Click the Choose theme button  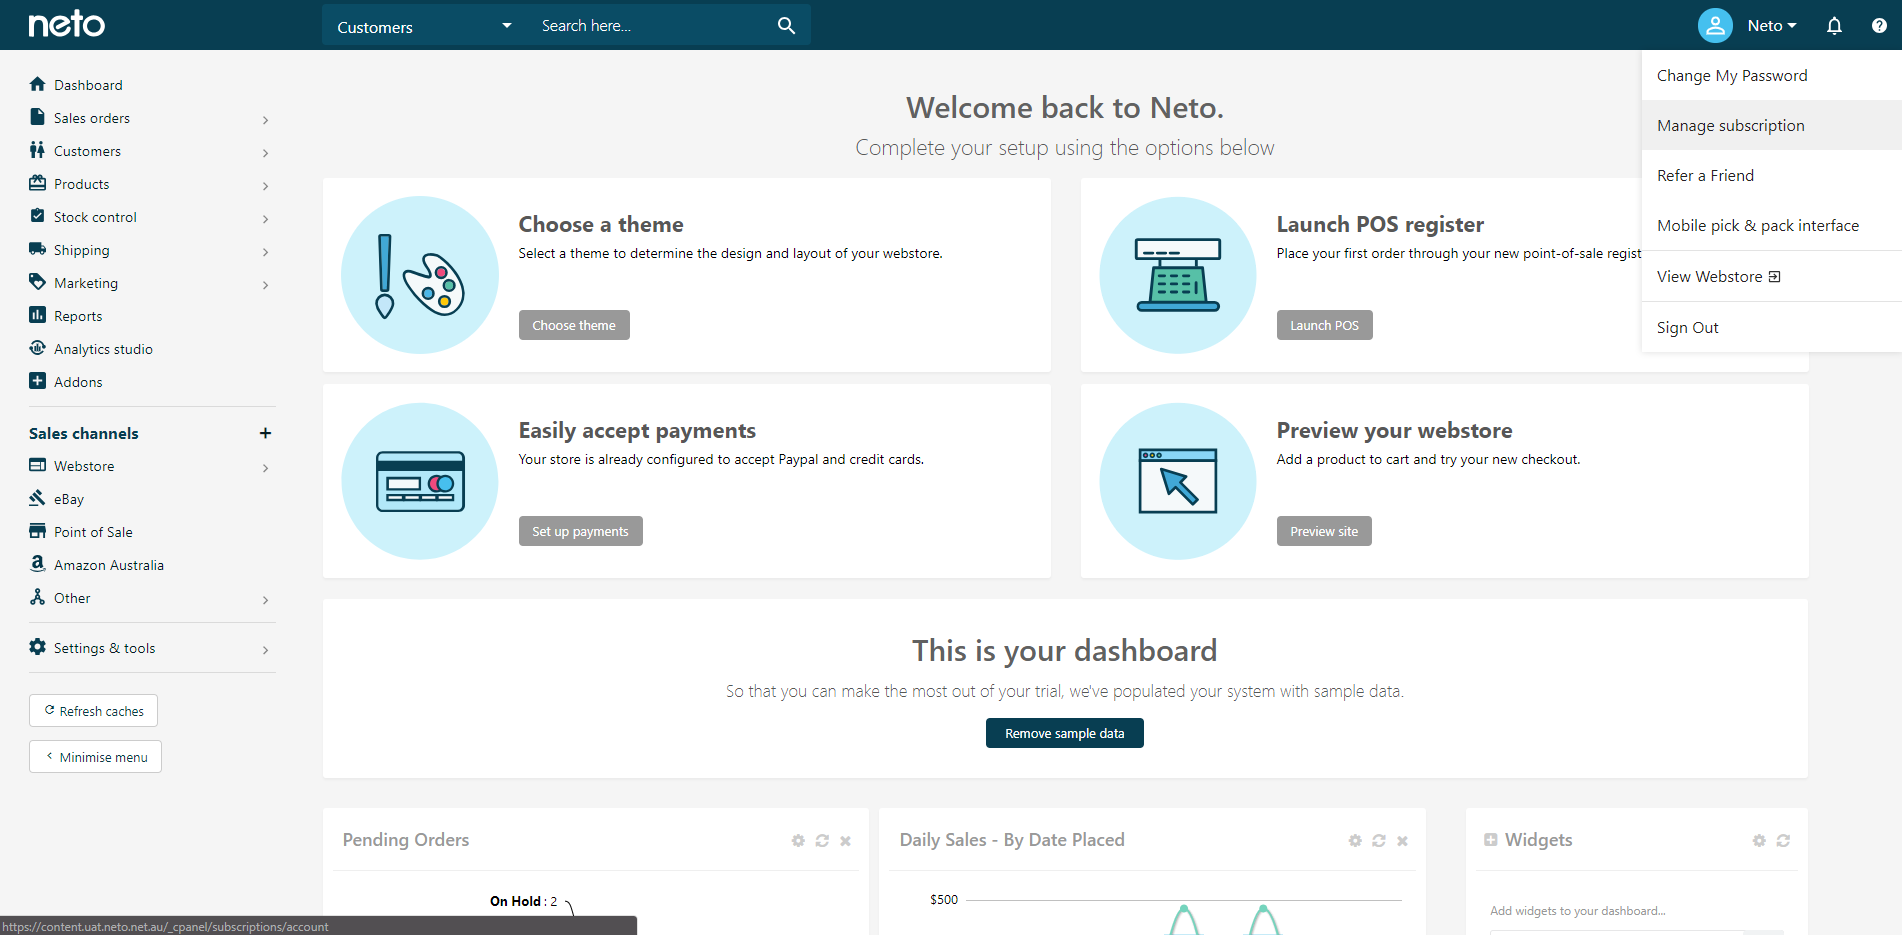(x=574, y=325)
